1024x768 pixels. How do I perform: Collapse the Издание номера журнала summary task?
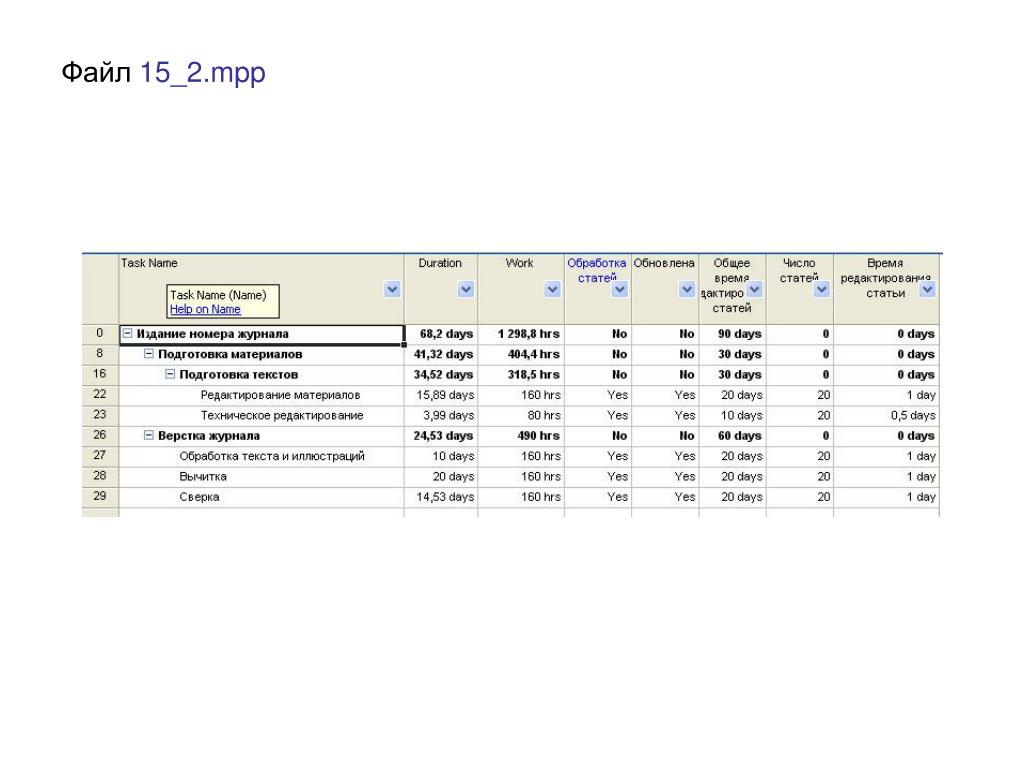pyautogui.click(x=127, y=333)
